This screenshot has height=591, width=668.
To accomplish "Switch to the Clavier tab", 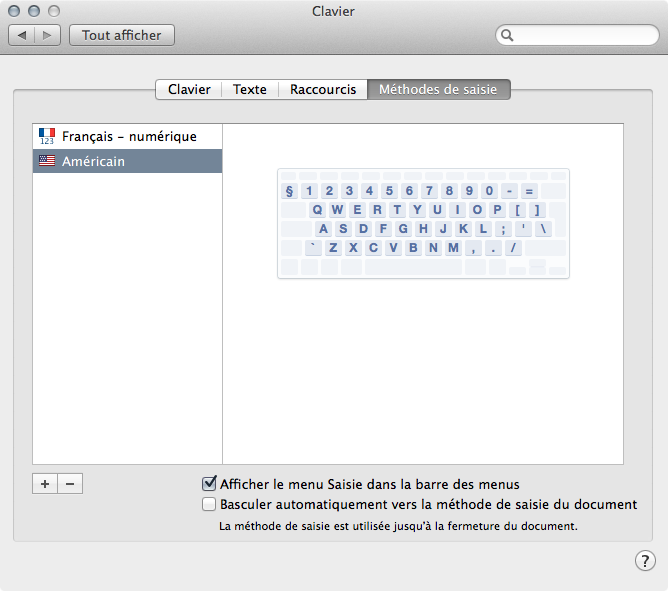I will (189, 89).
